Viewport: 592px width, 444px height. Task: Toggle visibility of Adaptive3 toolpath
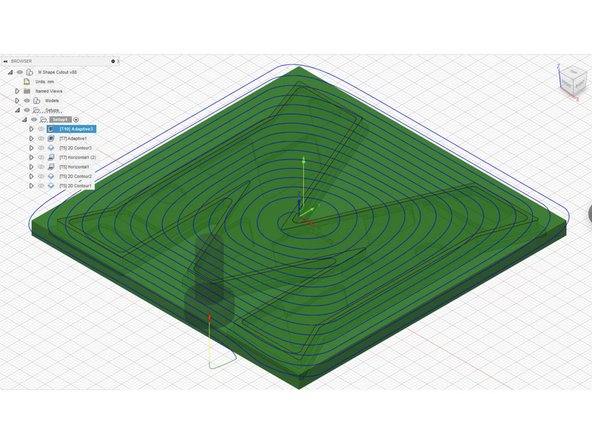pos(41,129)
